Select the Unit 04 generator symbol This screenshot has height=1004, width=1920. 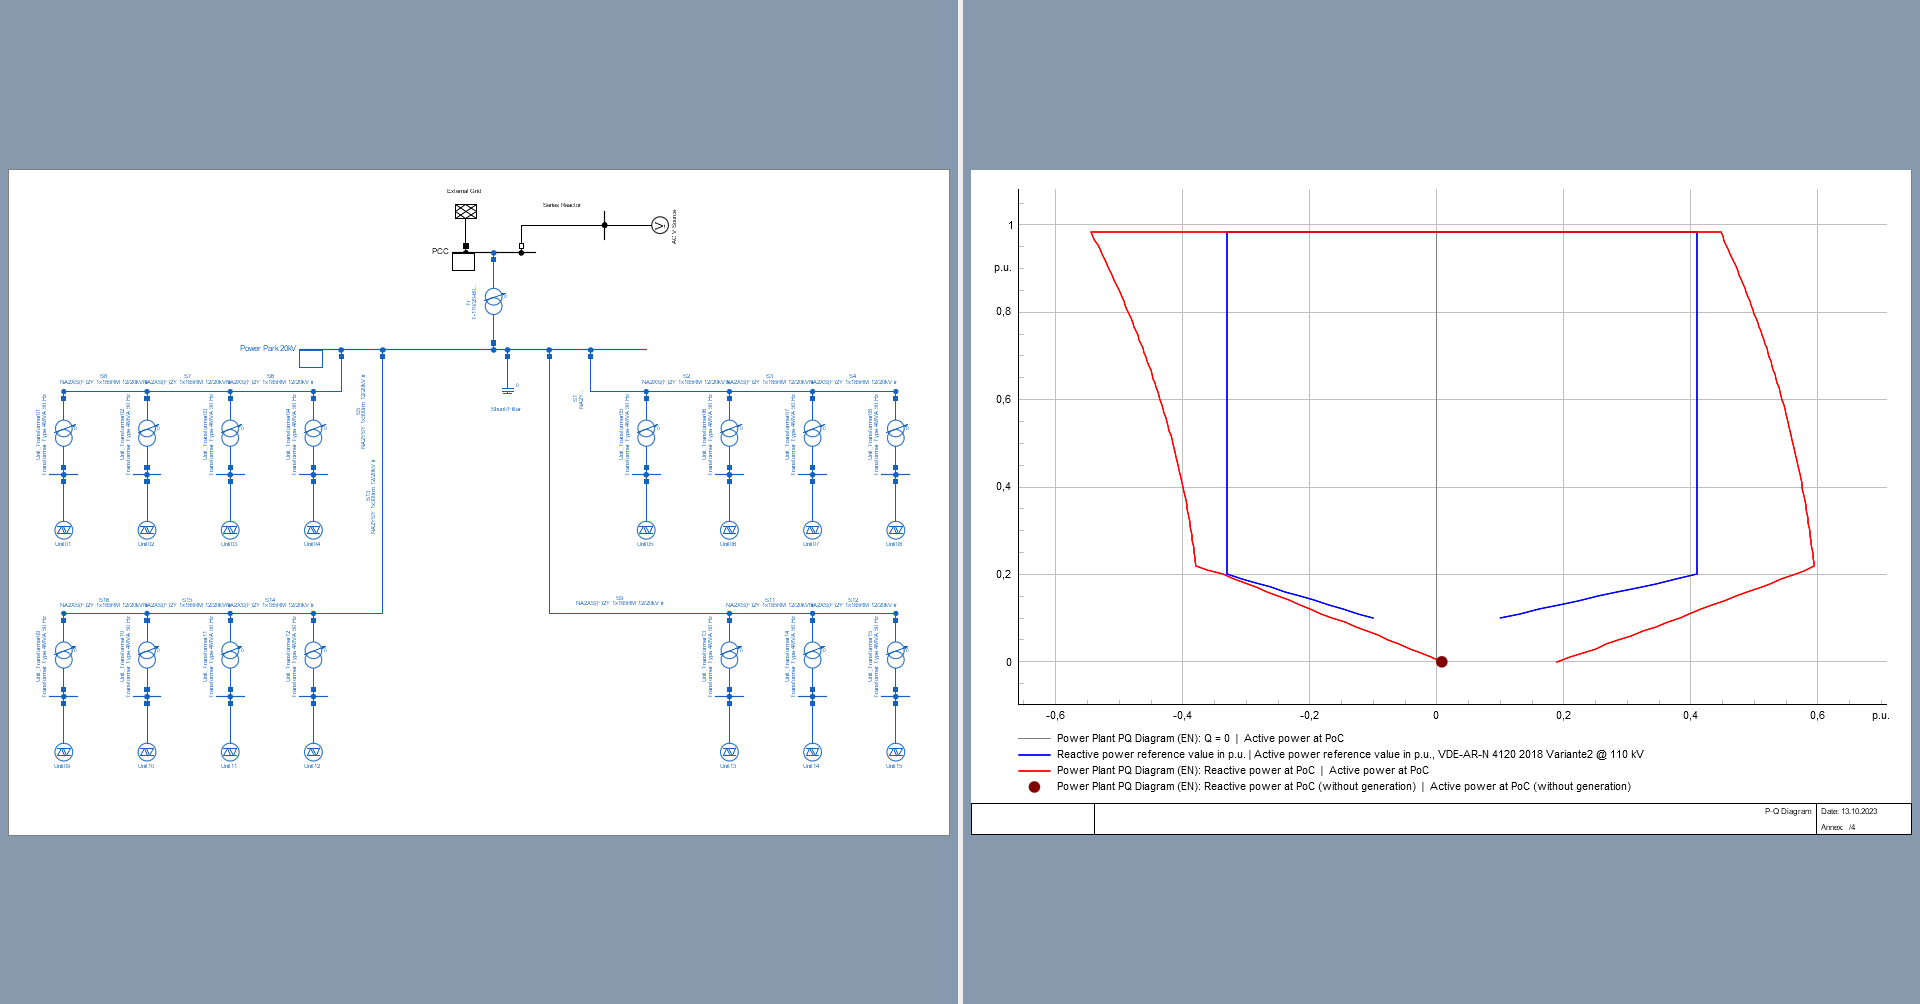pos(313,530)
